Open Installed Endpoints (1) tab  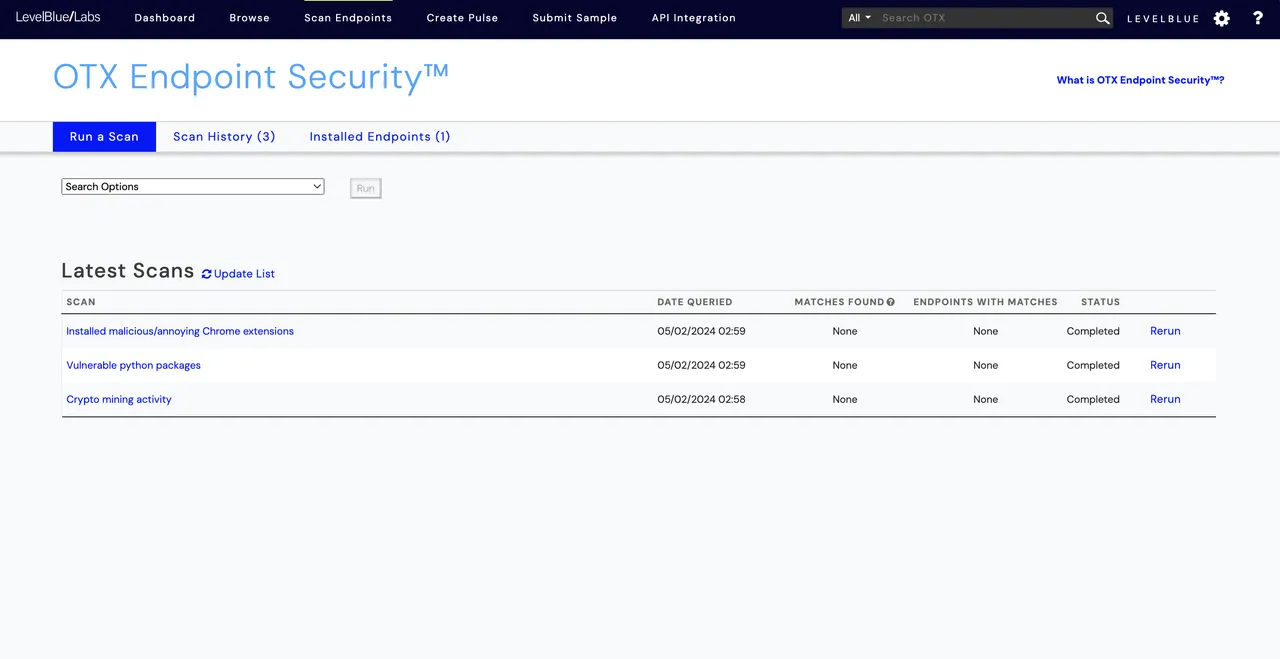tap(380, 137)
